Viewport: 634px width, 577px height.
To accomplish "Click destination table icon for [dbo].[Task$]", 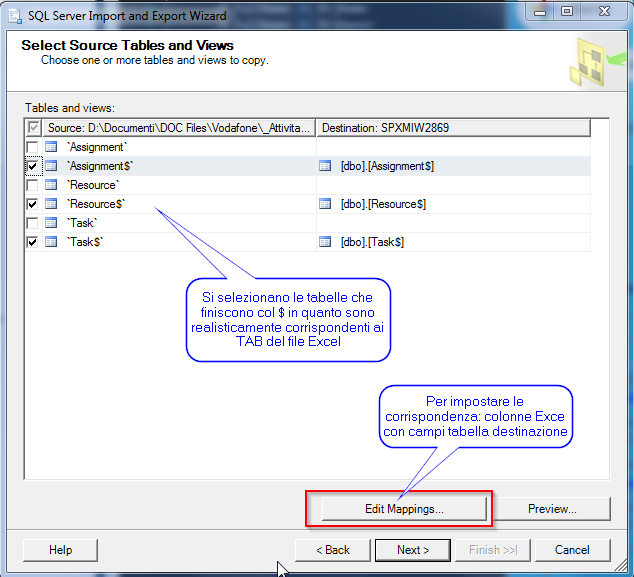I will tap(325, 242).
